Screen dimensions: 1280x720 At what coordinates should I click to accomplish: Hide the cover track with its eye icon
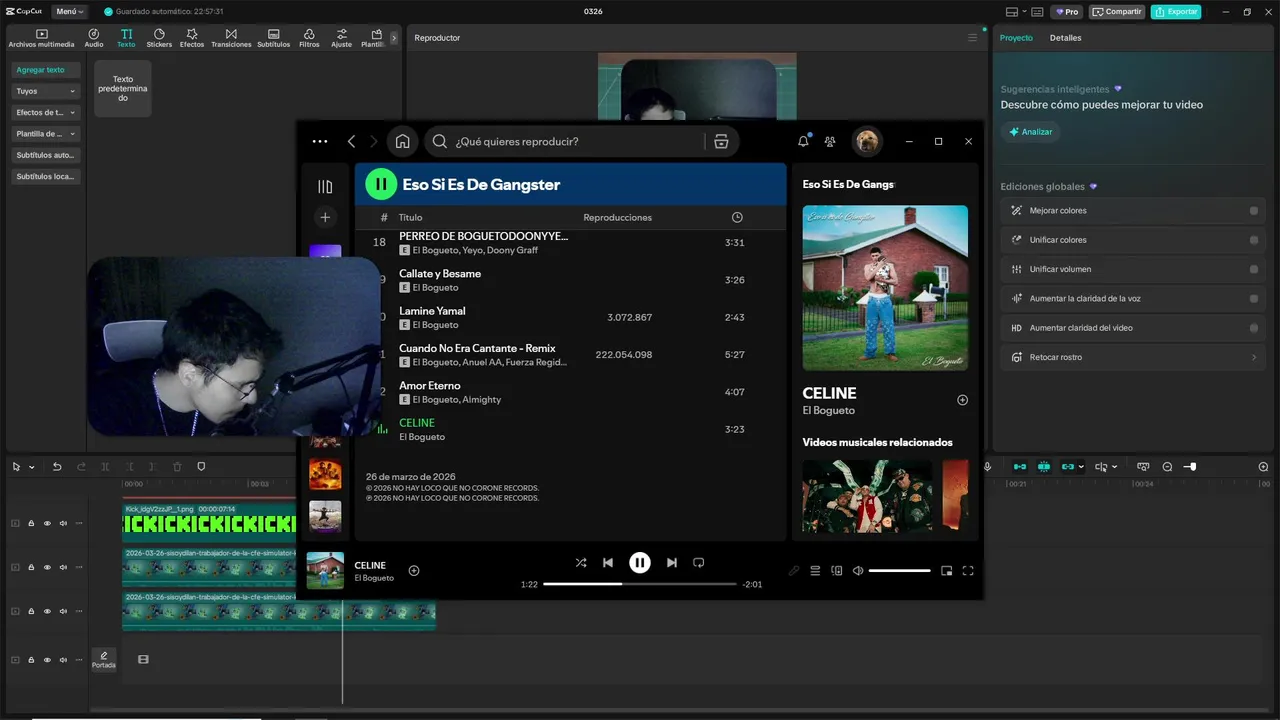(x=47, y=660)
